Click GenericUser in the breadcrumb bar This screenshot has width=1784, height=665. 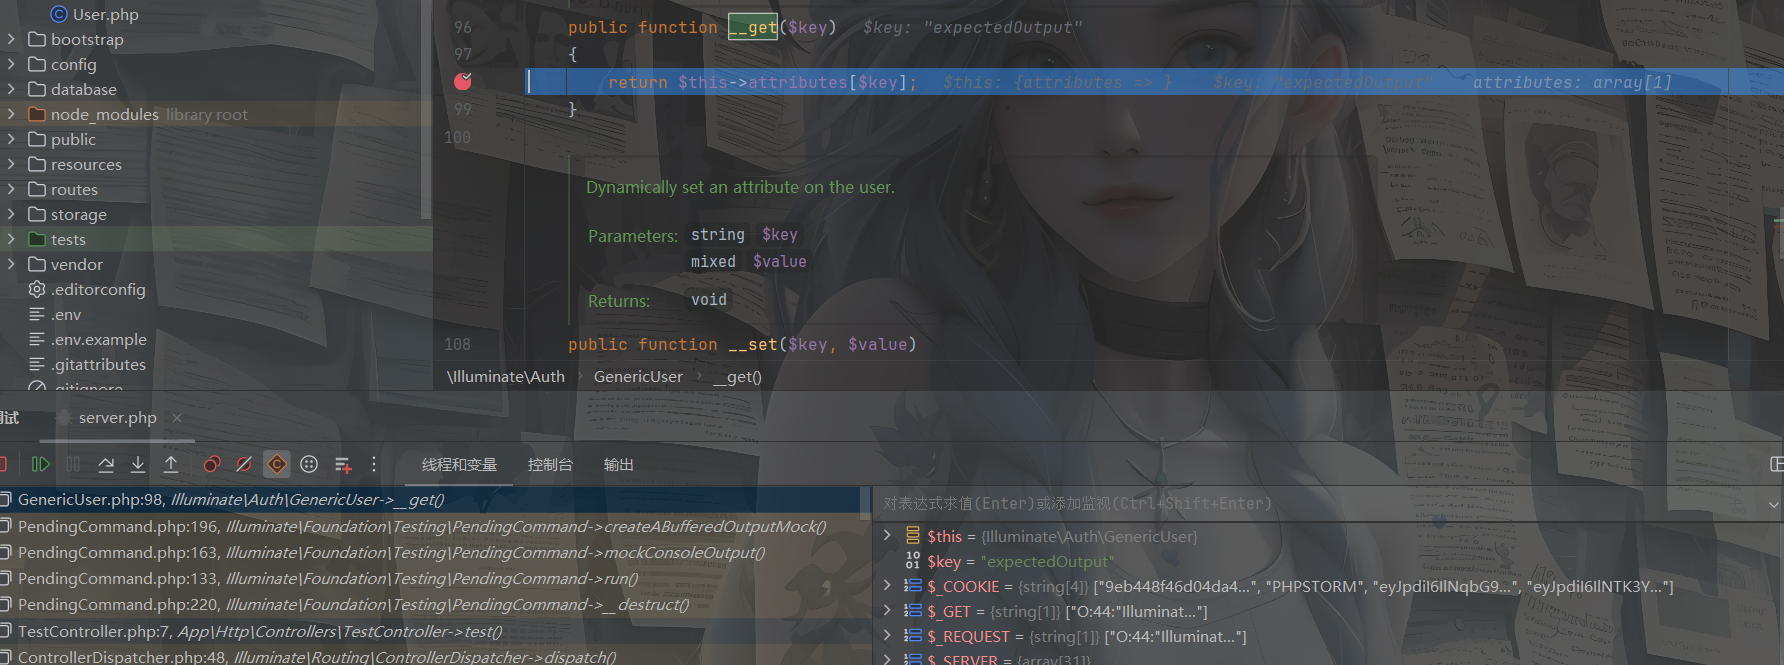point(638,377)
